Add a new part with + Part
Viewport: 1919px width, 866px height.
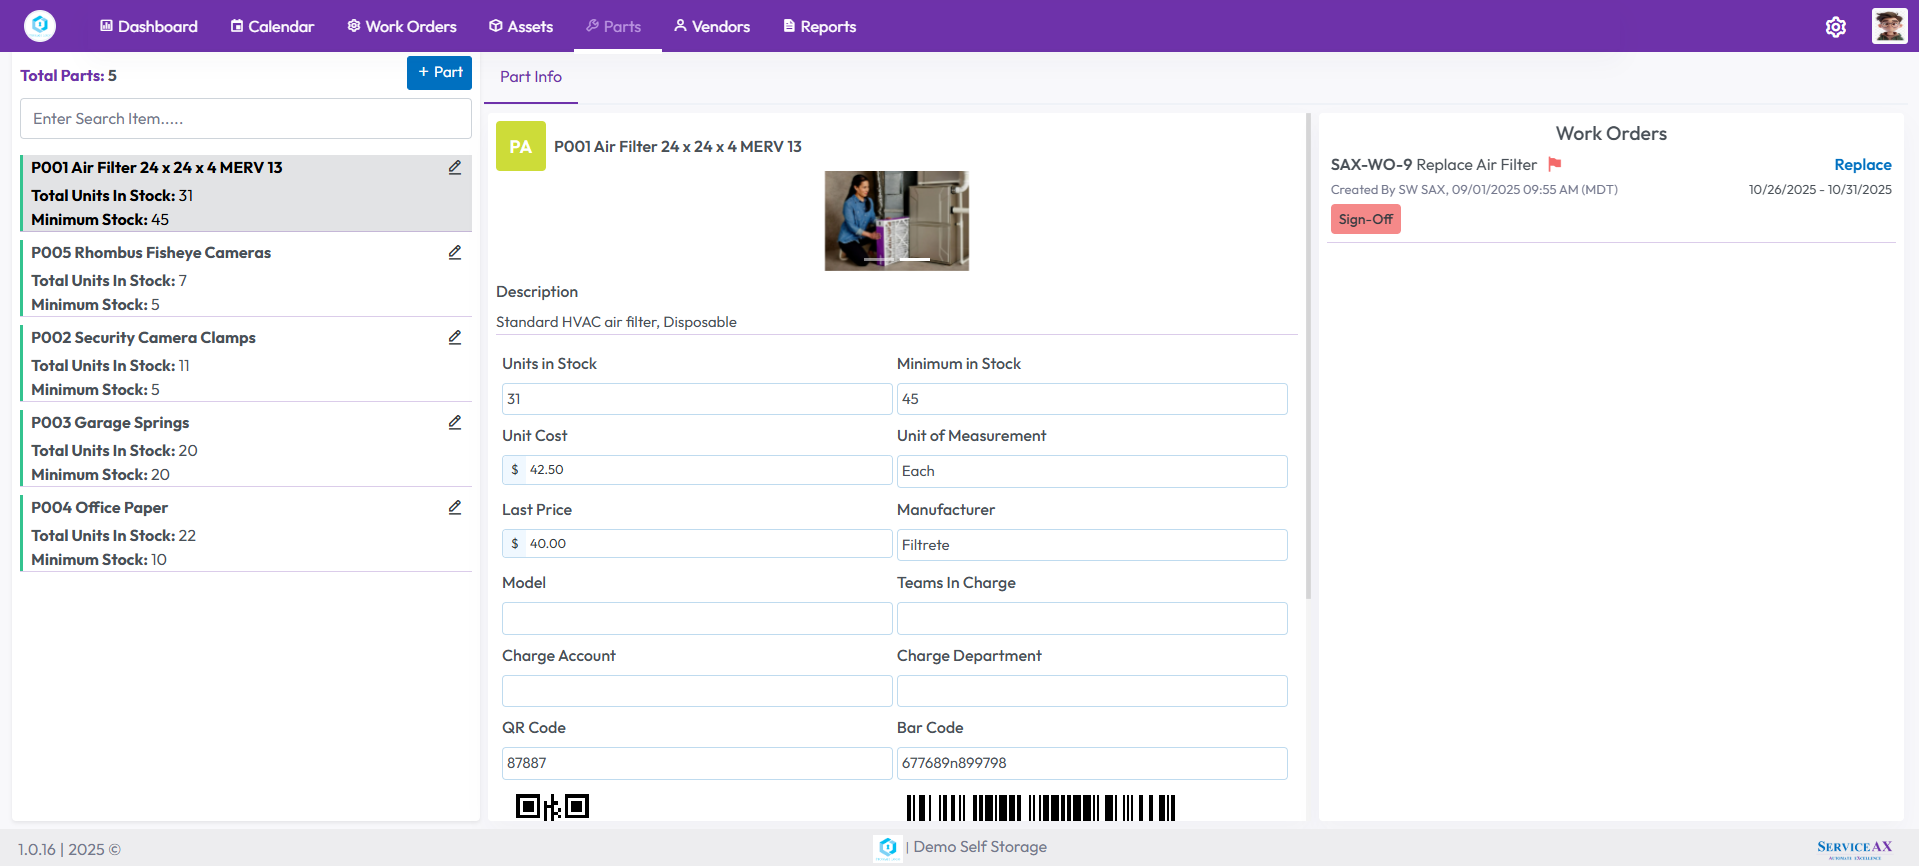439,72
